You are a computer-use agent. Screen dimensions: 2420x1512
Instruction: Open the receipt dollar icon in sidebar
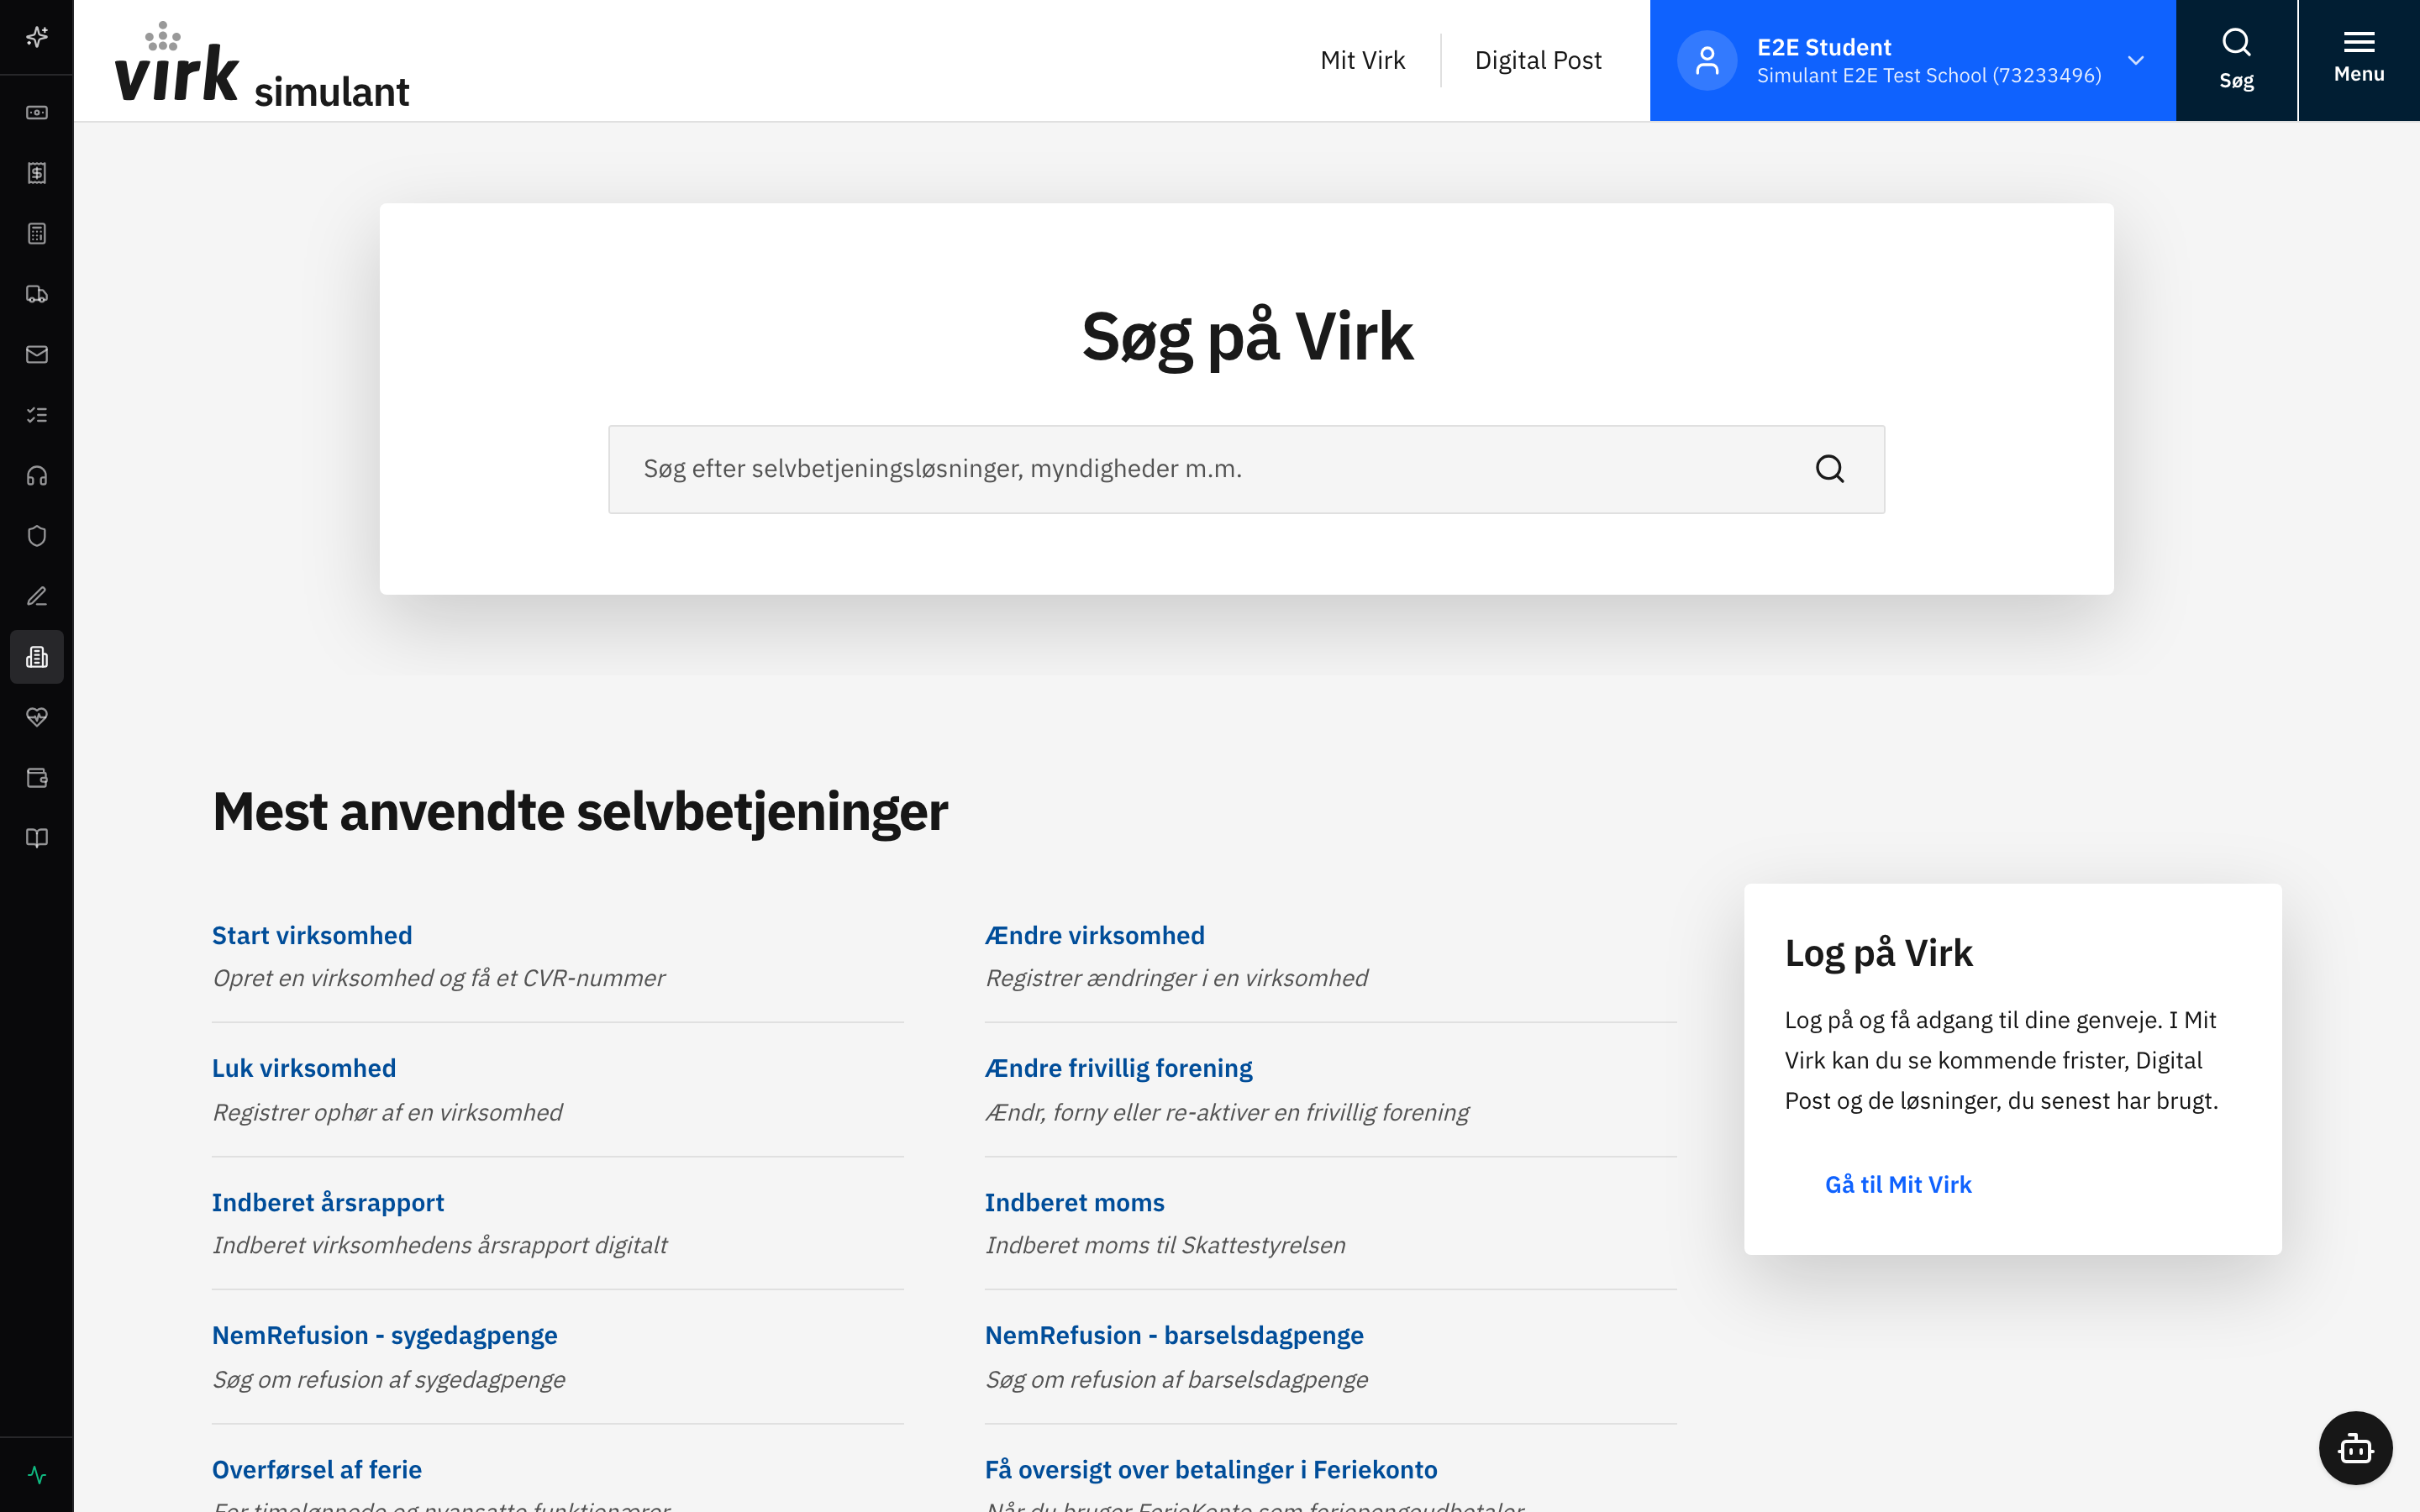click(x=37, y=173)
